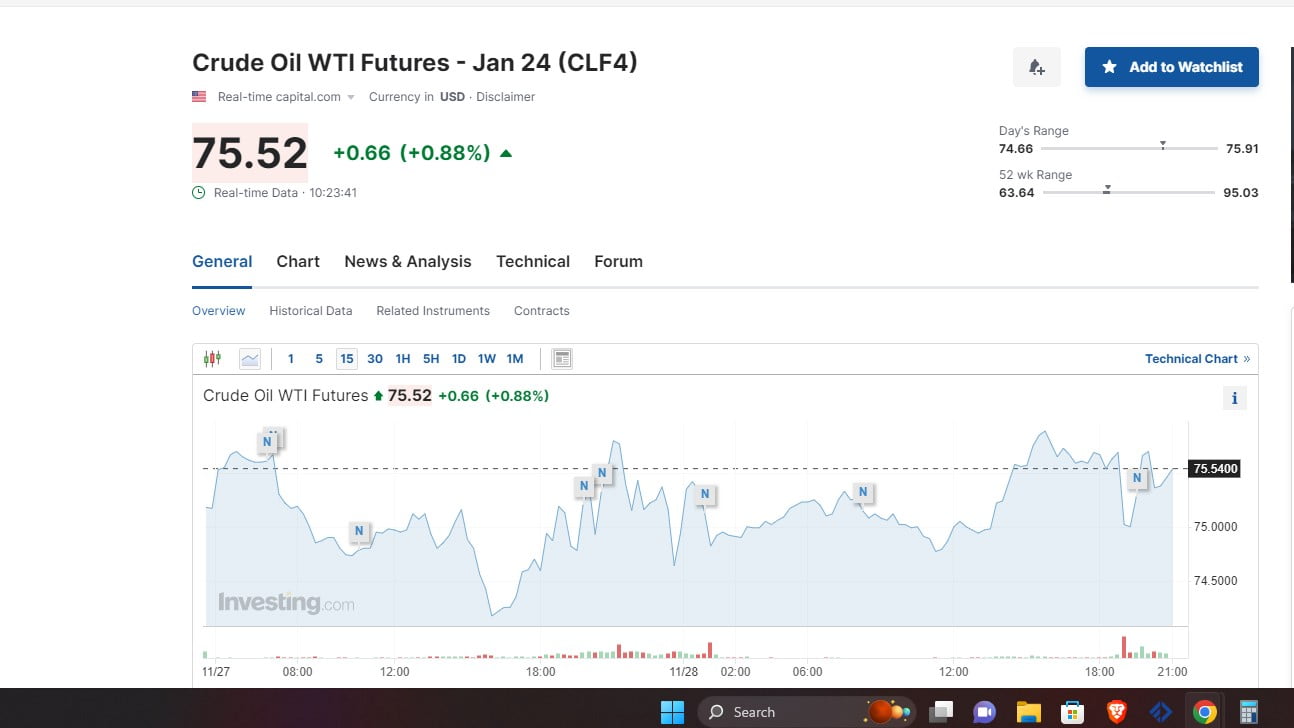
Task: Open the video chat app in taskbar
Action: point(984,712)
